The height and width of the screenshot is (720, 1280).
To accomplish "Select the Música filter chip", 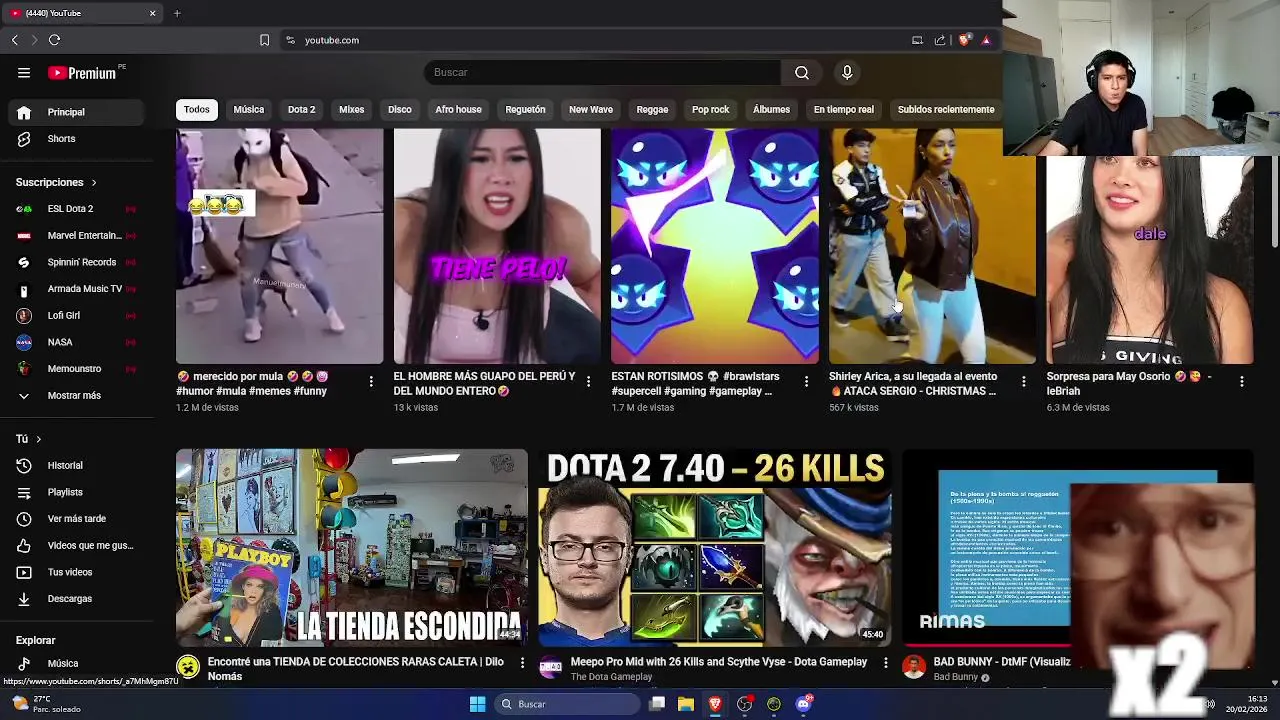I will pyautogui.click(x=249, y=109).
